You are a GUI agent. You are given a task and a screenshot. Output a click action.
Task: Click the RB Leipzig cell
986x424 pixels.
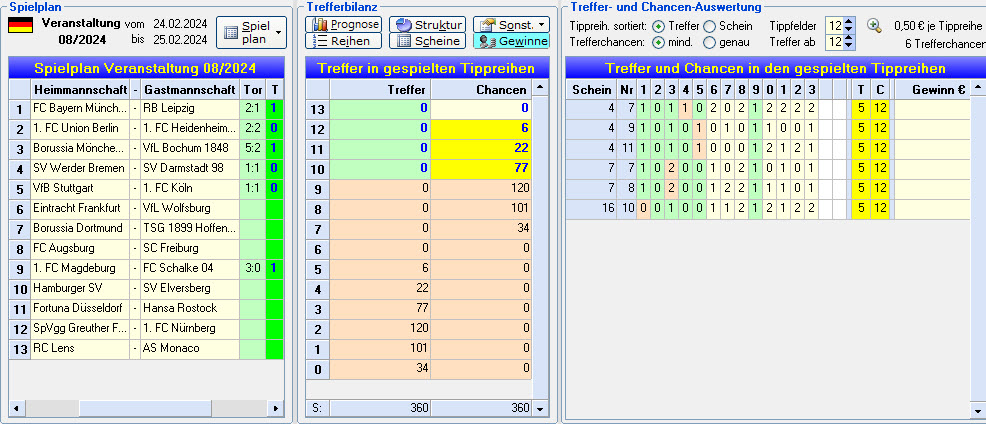click(190, 108)
